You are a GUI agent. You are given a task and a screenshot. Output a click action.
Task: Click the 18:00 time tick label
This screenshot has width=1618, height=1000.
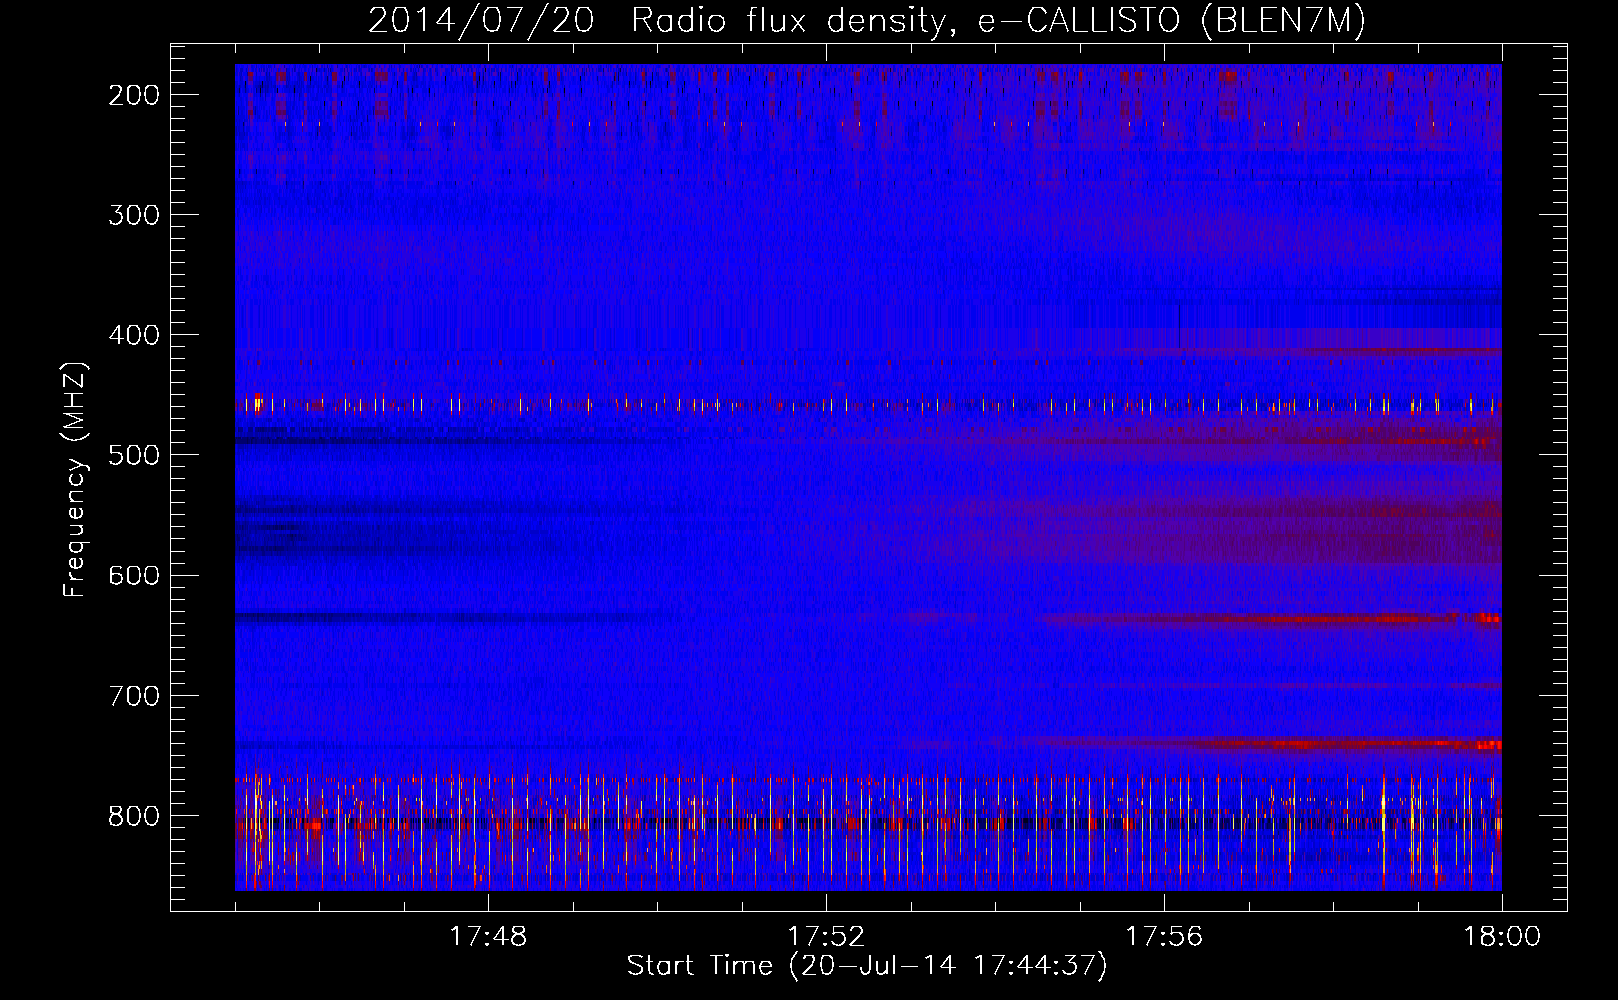pyautogui.click(x=1502, y=937)
